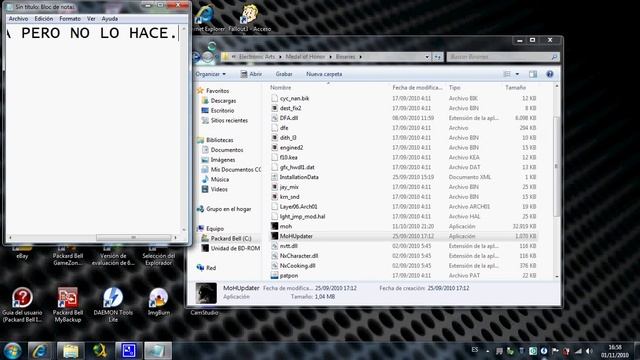Open the Archivo menu in Notepad
The image size is (640, 360).
[x=18, y=19]
